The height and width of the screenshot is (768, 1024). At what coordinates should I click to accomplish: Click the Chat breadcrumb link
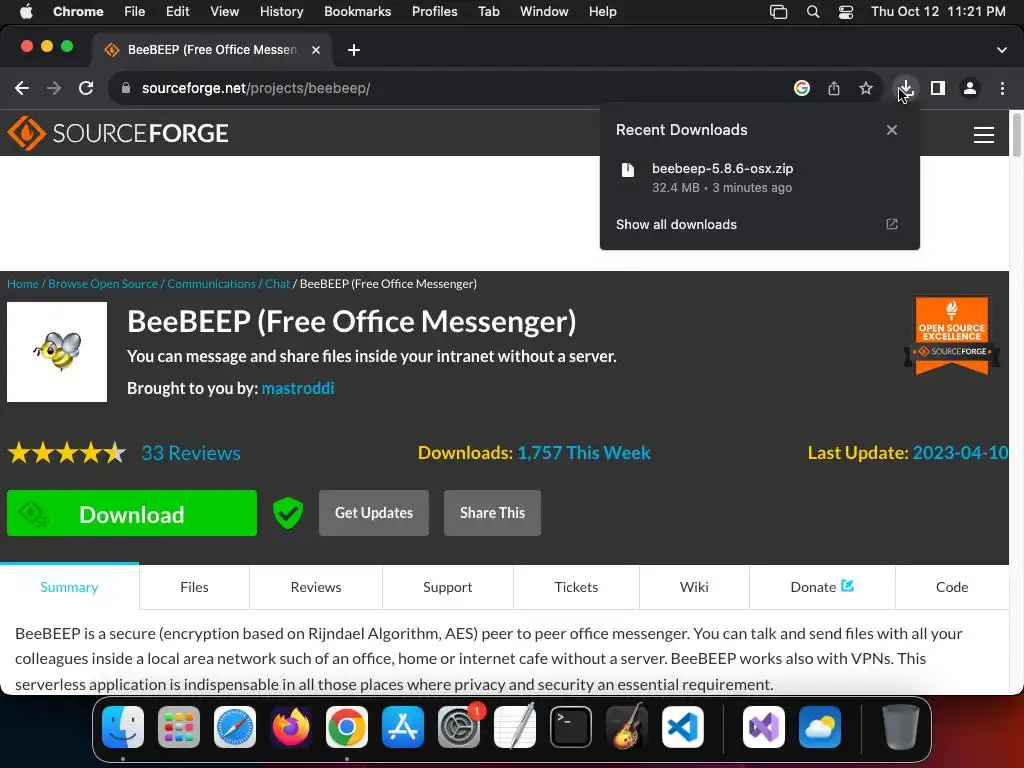[277, 284]
